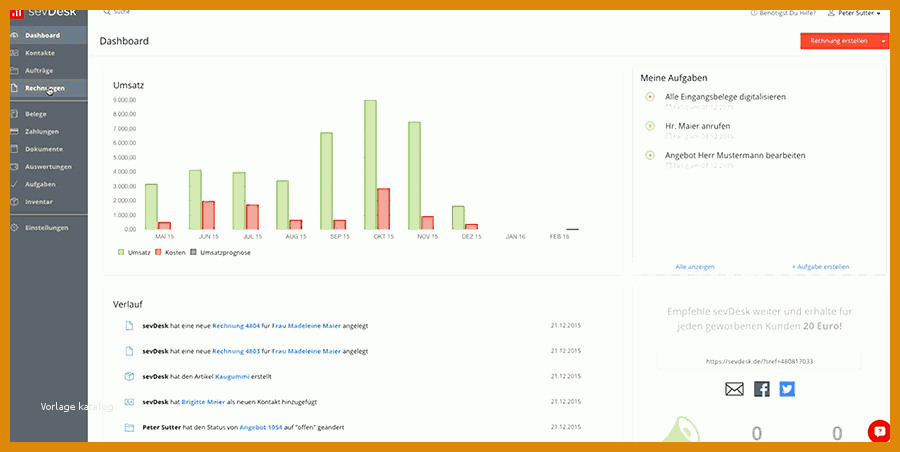
Task: Click the Kontakte card icon in sidebar
Action: (x=15, y=53)
